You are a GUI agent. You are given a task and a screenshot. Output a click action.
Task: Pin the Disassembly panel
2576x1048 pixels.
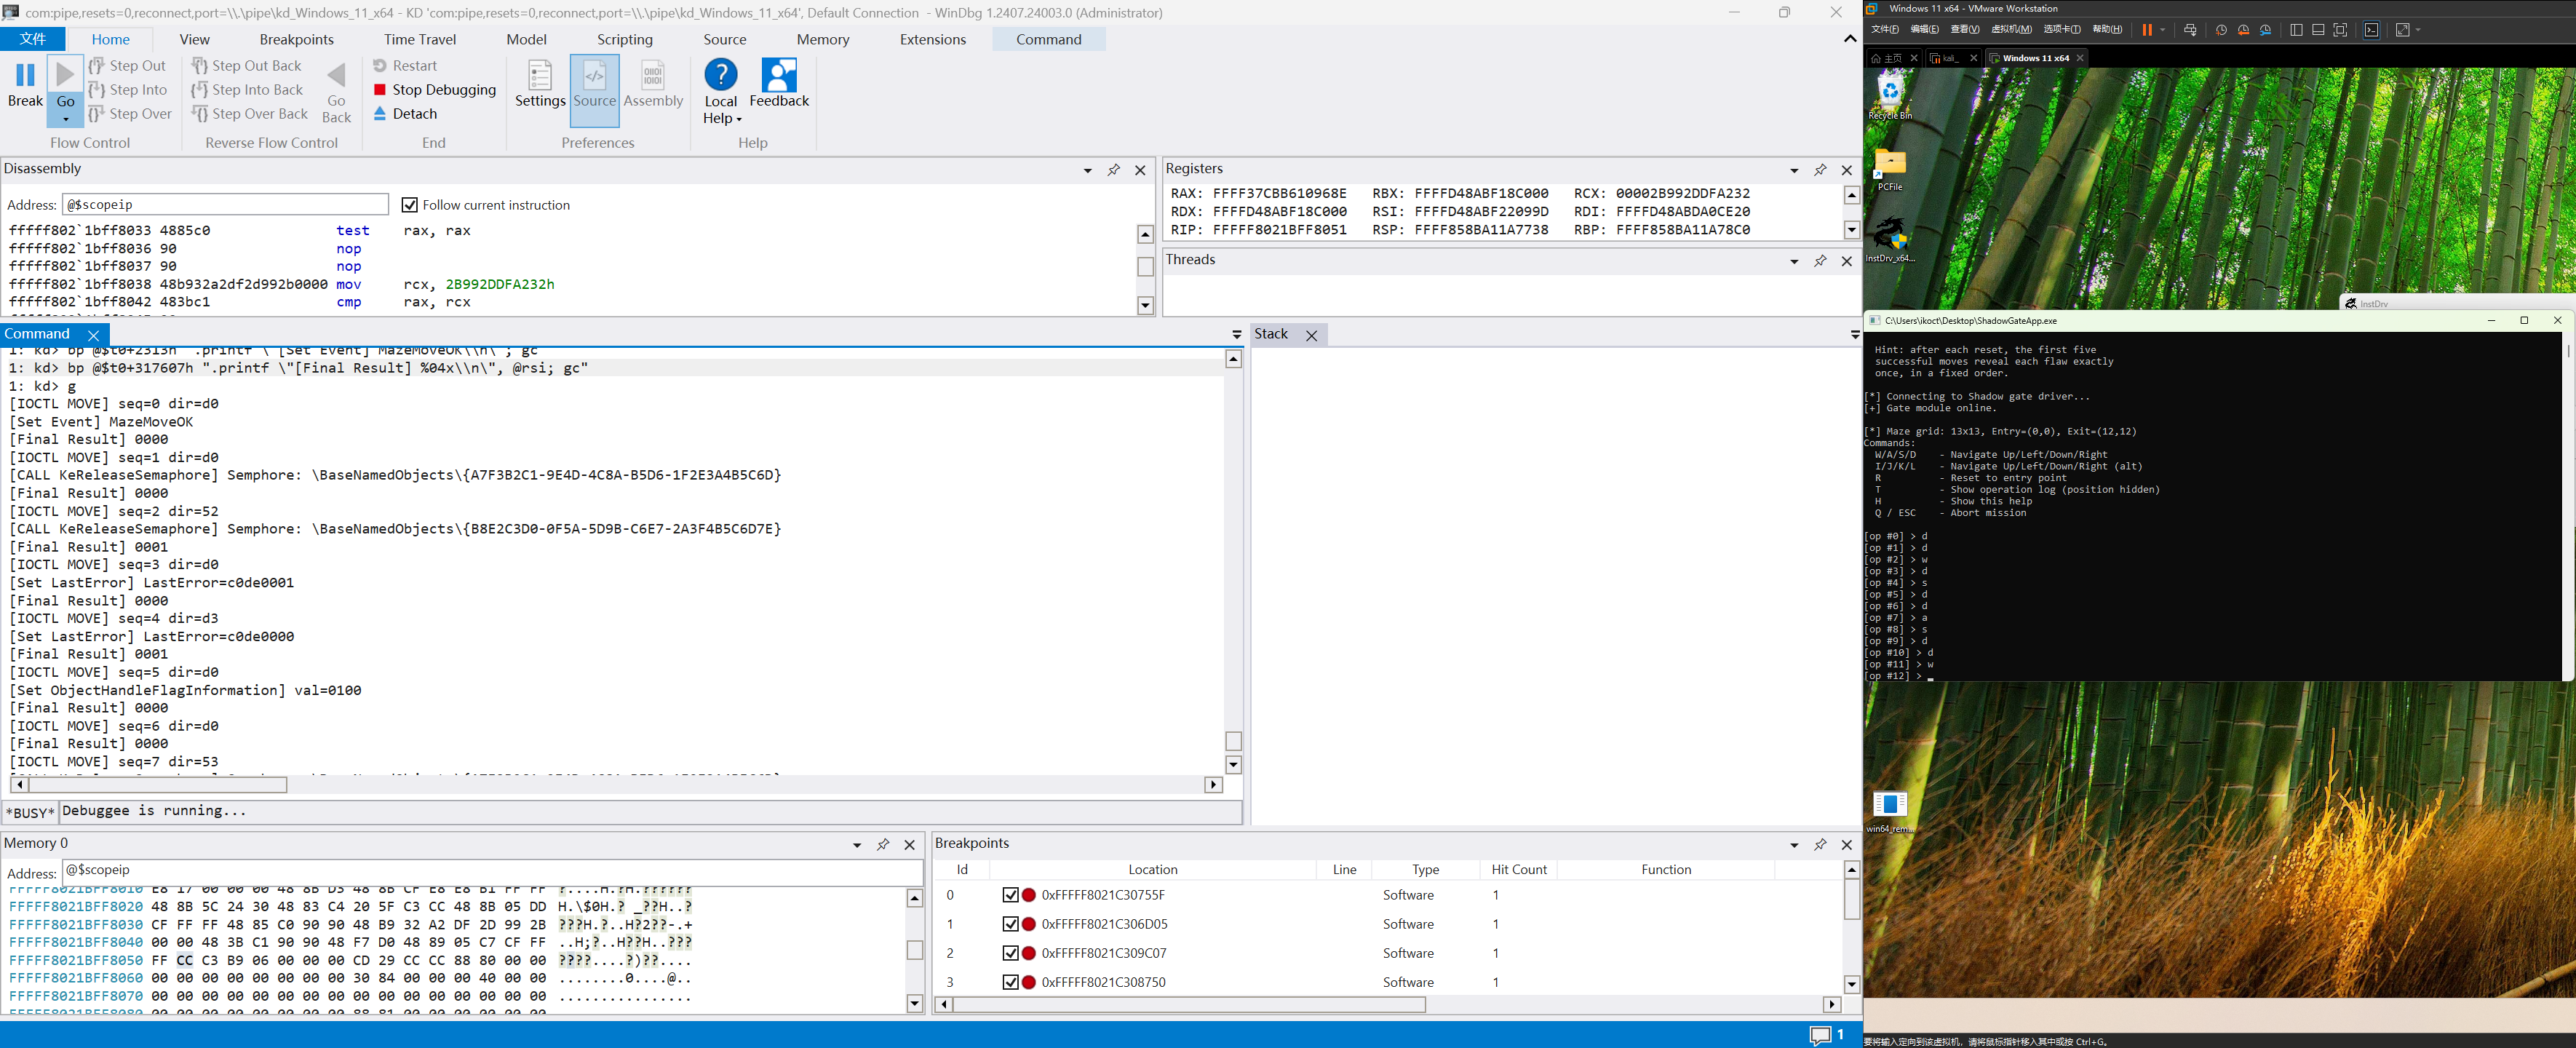(1113, 170)
